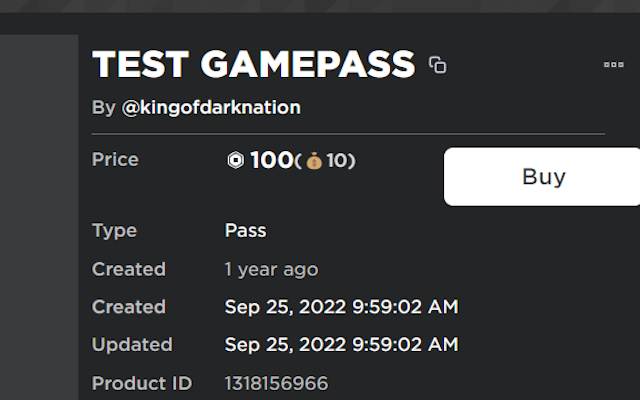Select the Product ID number 1318156966
The width and height of the screenshot is (640, 400).
tap(276, 383)
